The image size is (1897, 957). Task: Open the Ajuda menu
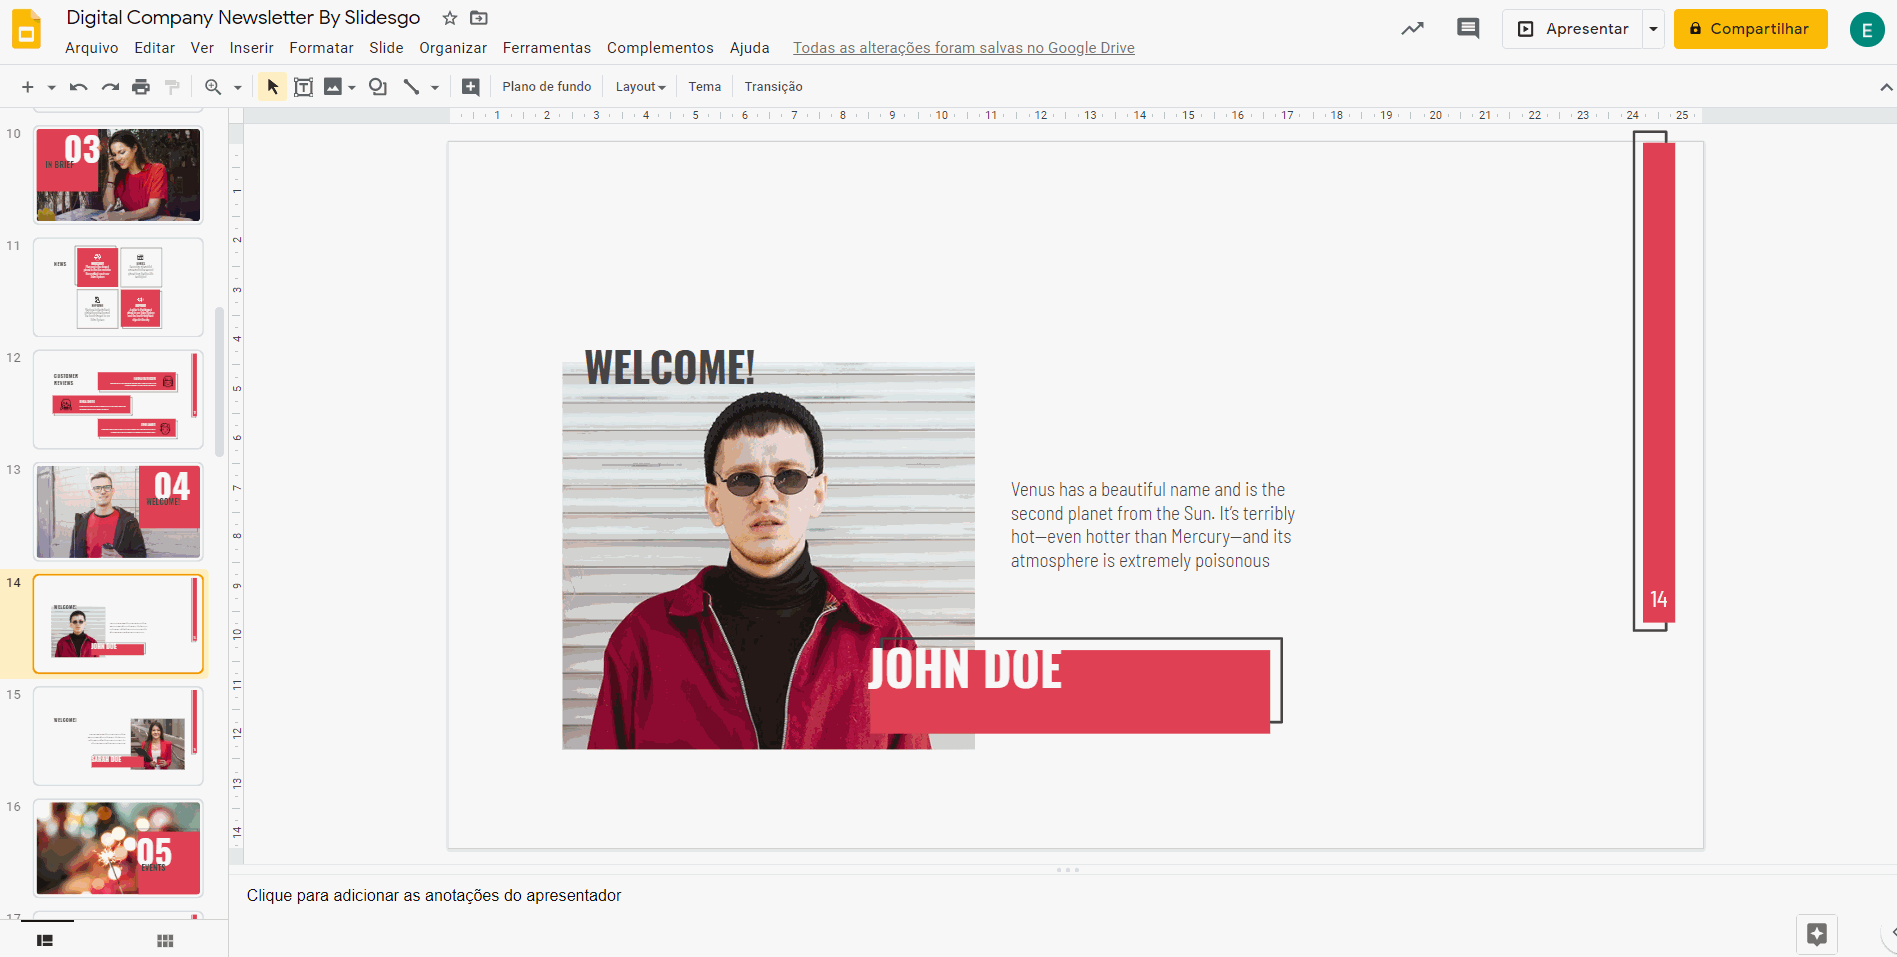pyautogui.click(x=750, y=48)
